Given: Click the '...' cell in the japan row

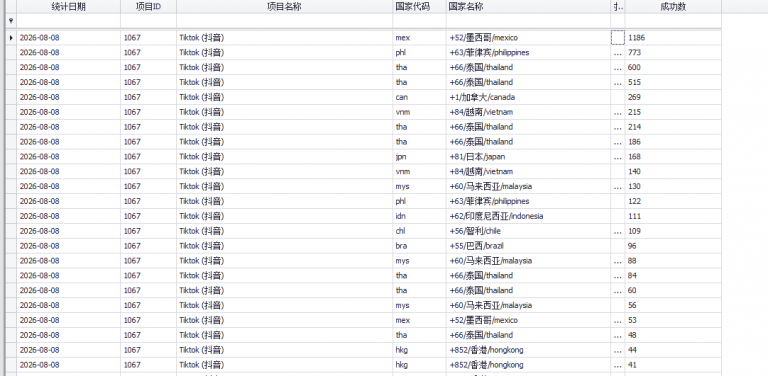Looking at the screenshot, I should click(618, 157).
